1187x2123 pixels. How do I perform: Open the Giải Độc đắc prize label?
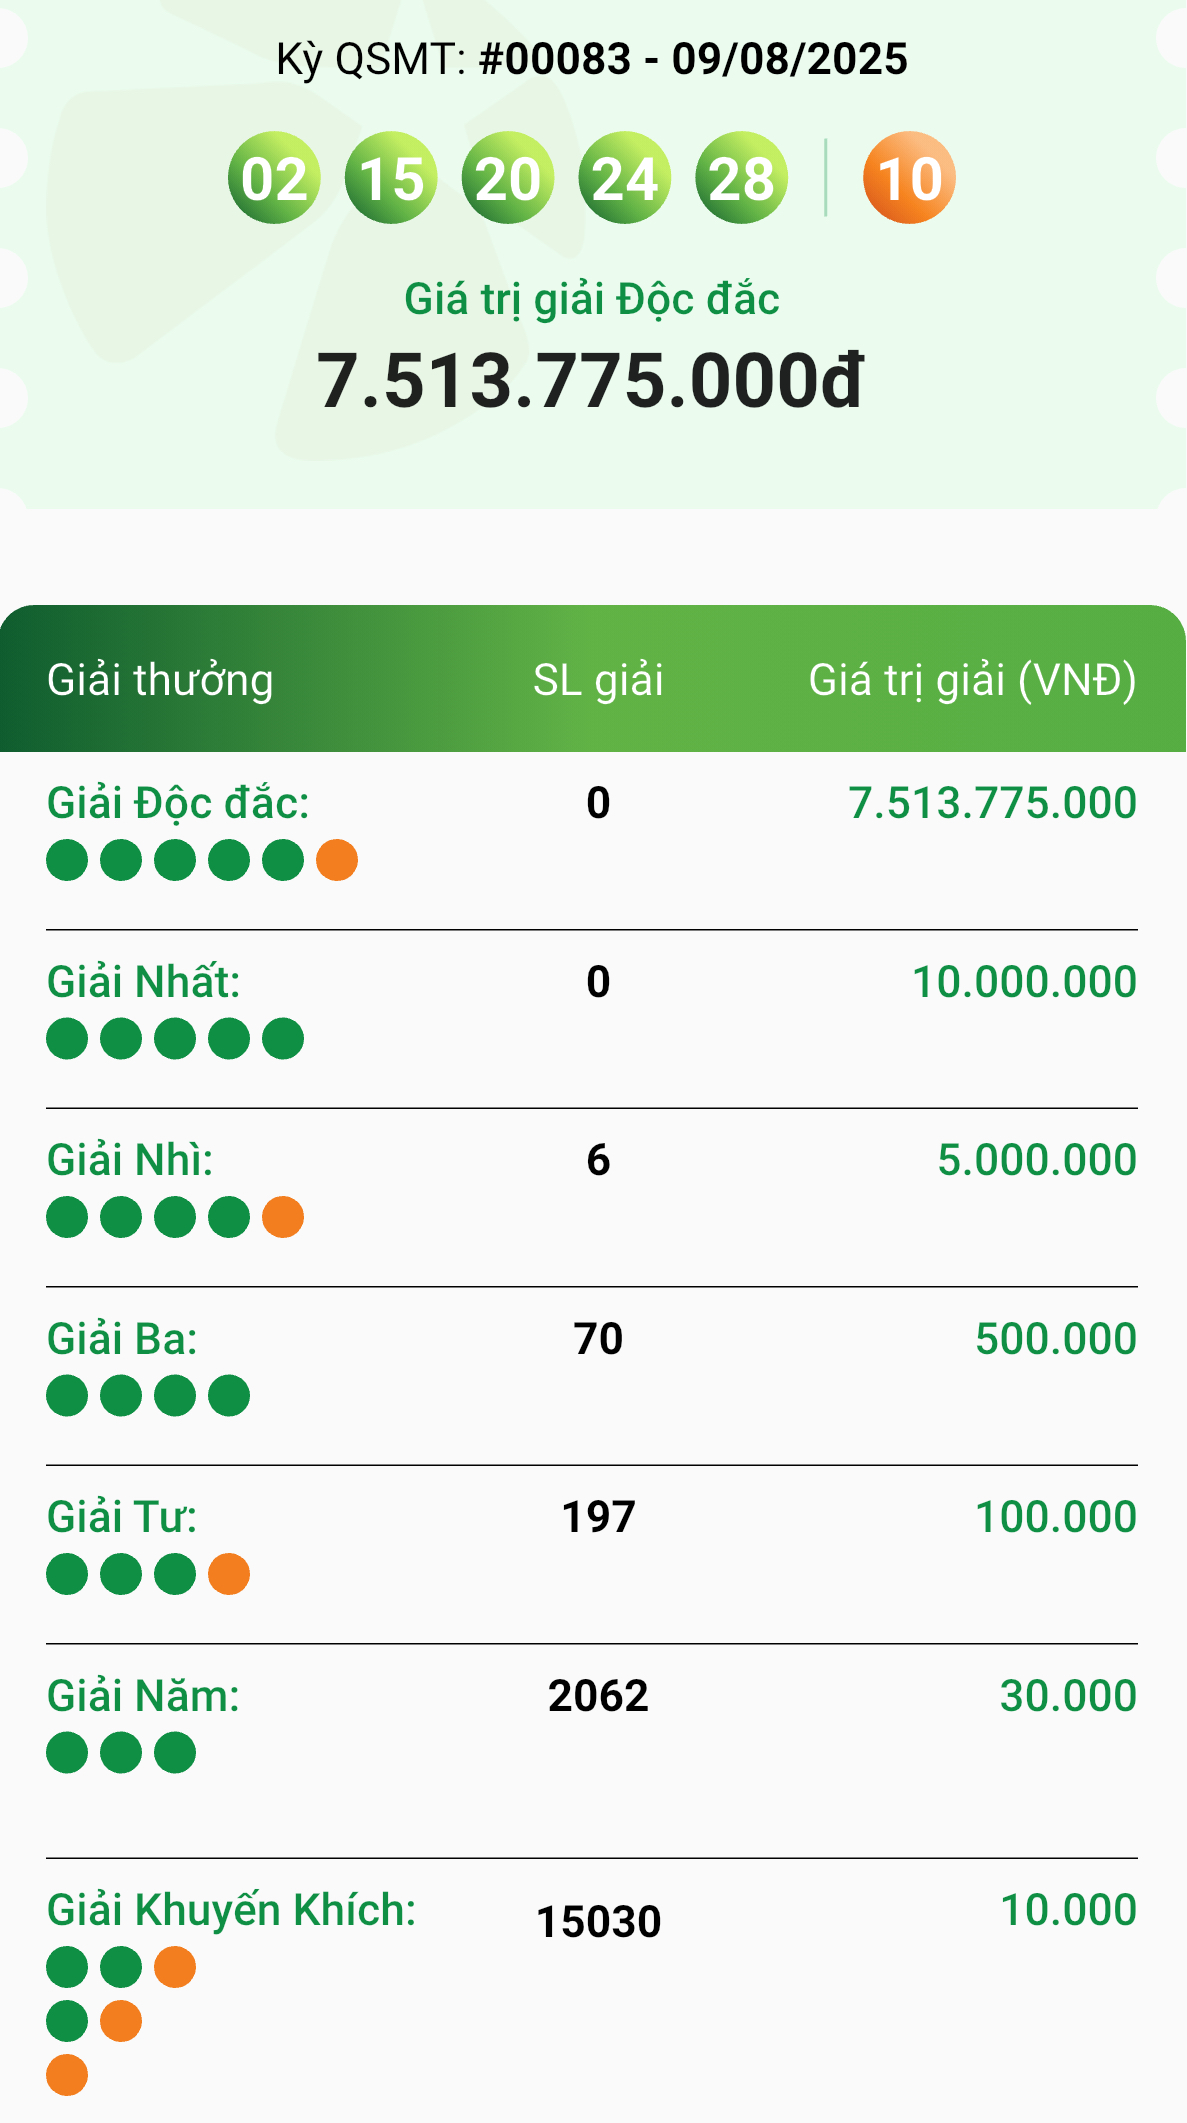point(178,803)
